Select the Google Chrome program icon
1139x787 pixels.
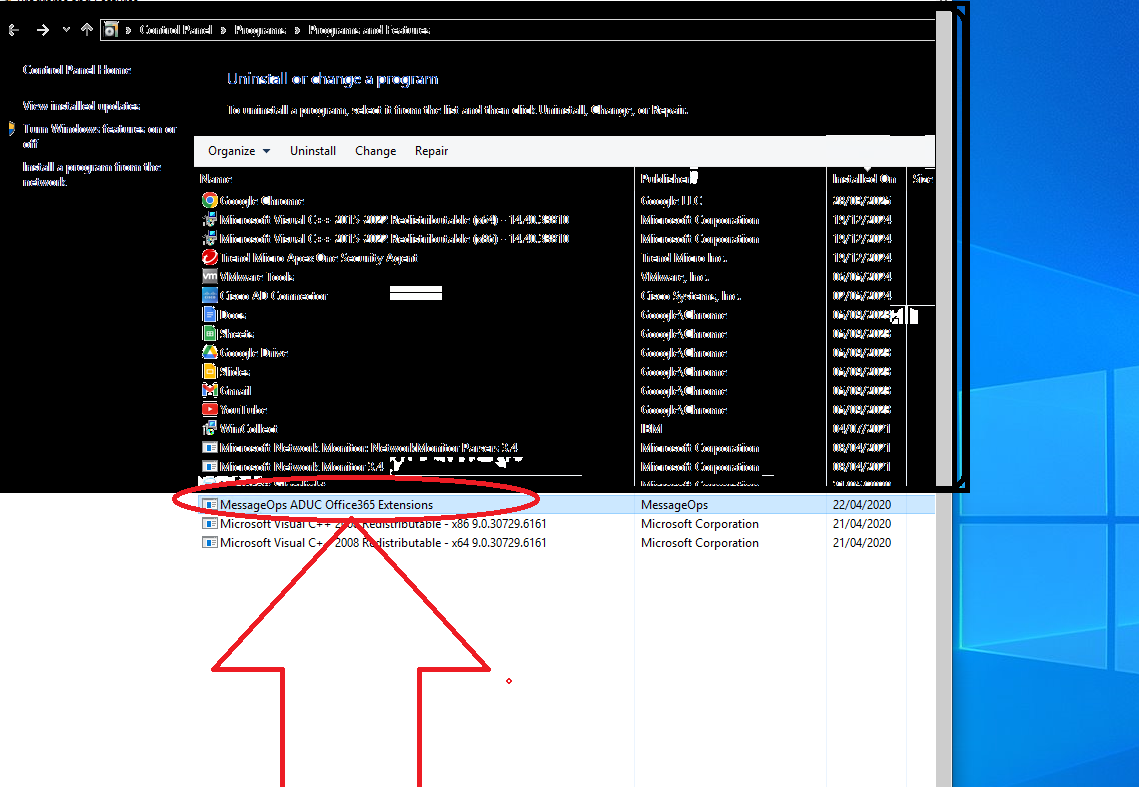209,201
